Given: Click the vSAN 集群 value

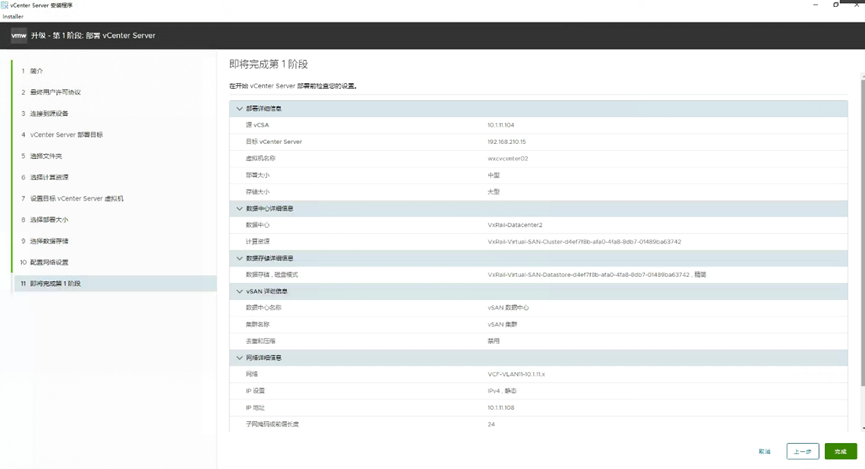Looking at the screenshot, I should point(502,324).
